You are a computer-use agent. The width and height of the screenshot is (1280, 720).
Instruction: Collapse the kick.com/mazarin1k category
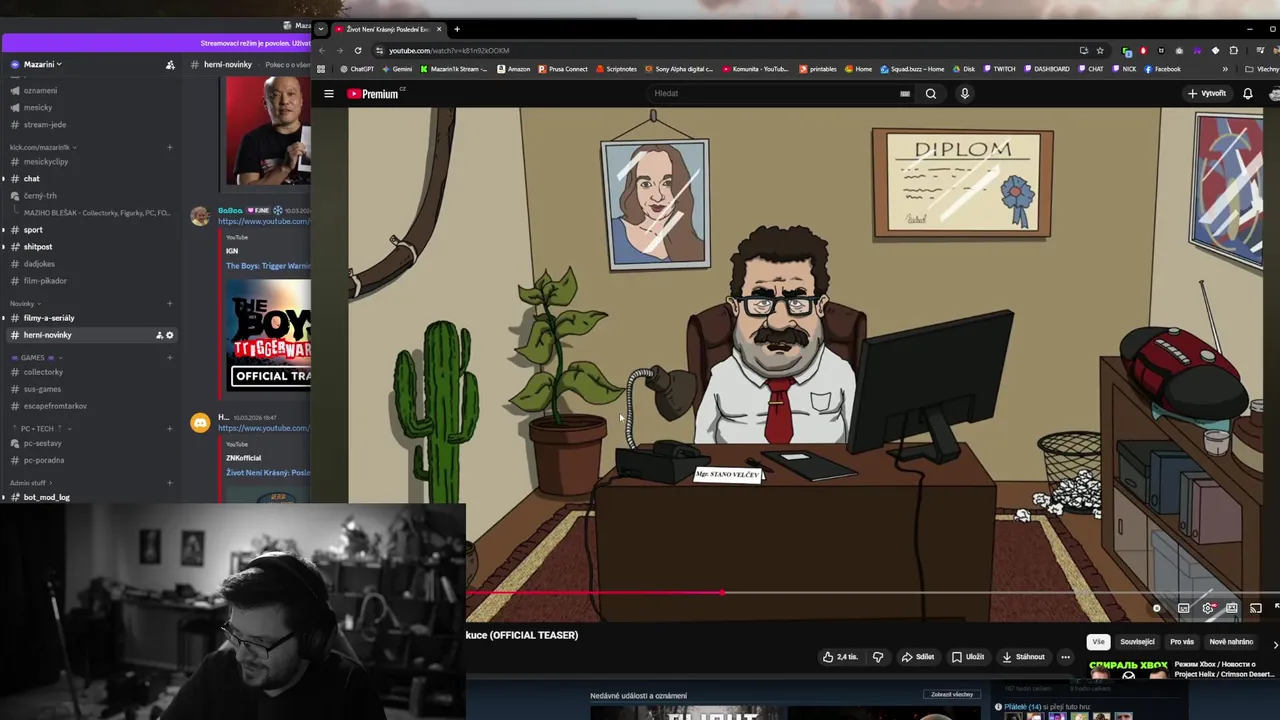coord(43,147)
